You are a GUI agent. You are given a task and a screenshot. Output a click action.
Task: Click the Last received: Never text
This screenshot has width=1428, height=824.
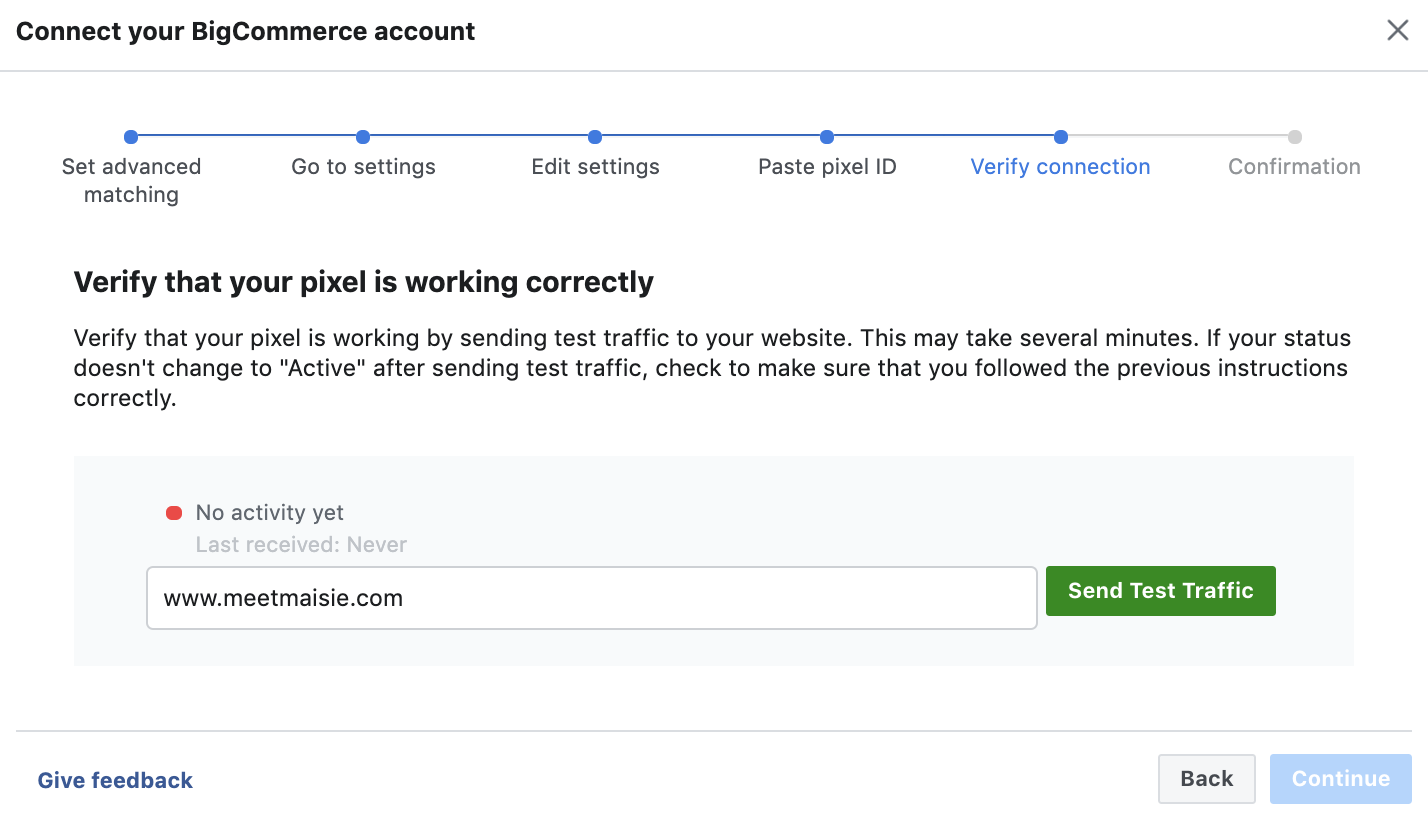[301, 545]
